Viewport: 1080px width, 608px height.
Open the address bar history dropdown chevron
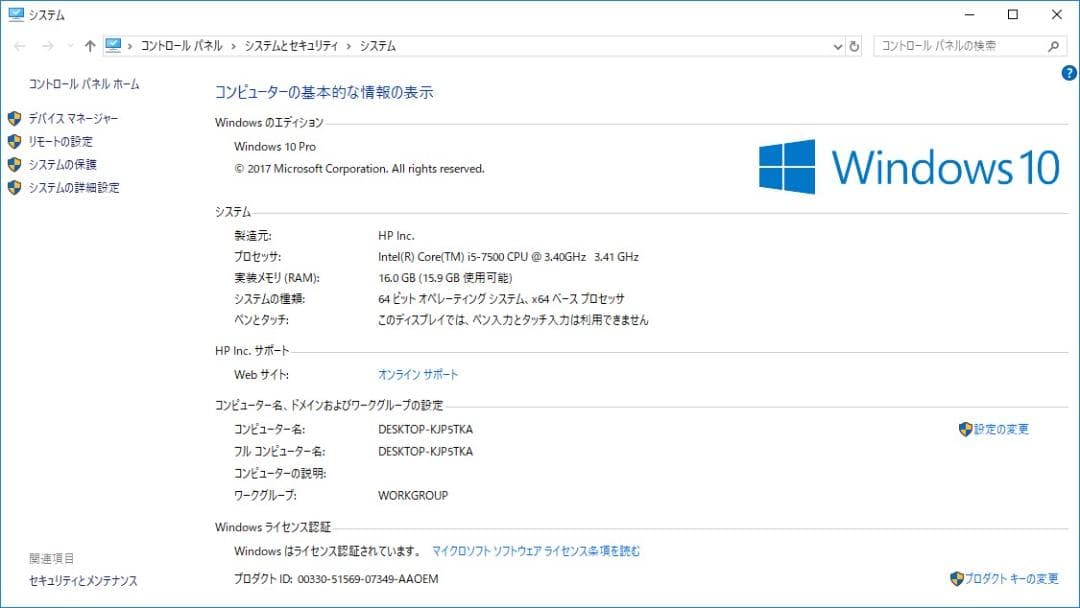point(837,45)
